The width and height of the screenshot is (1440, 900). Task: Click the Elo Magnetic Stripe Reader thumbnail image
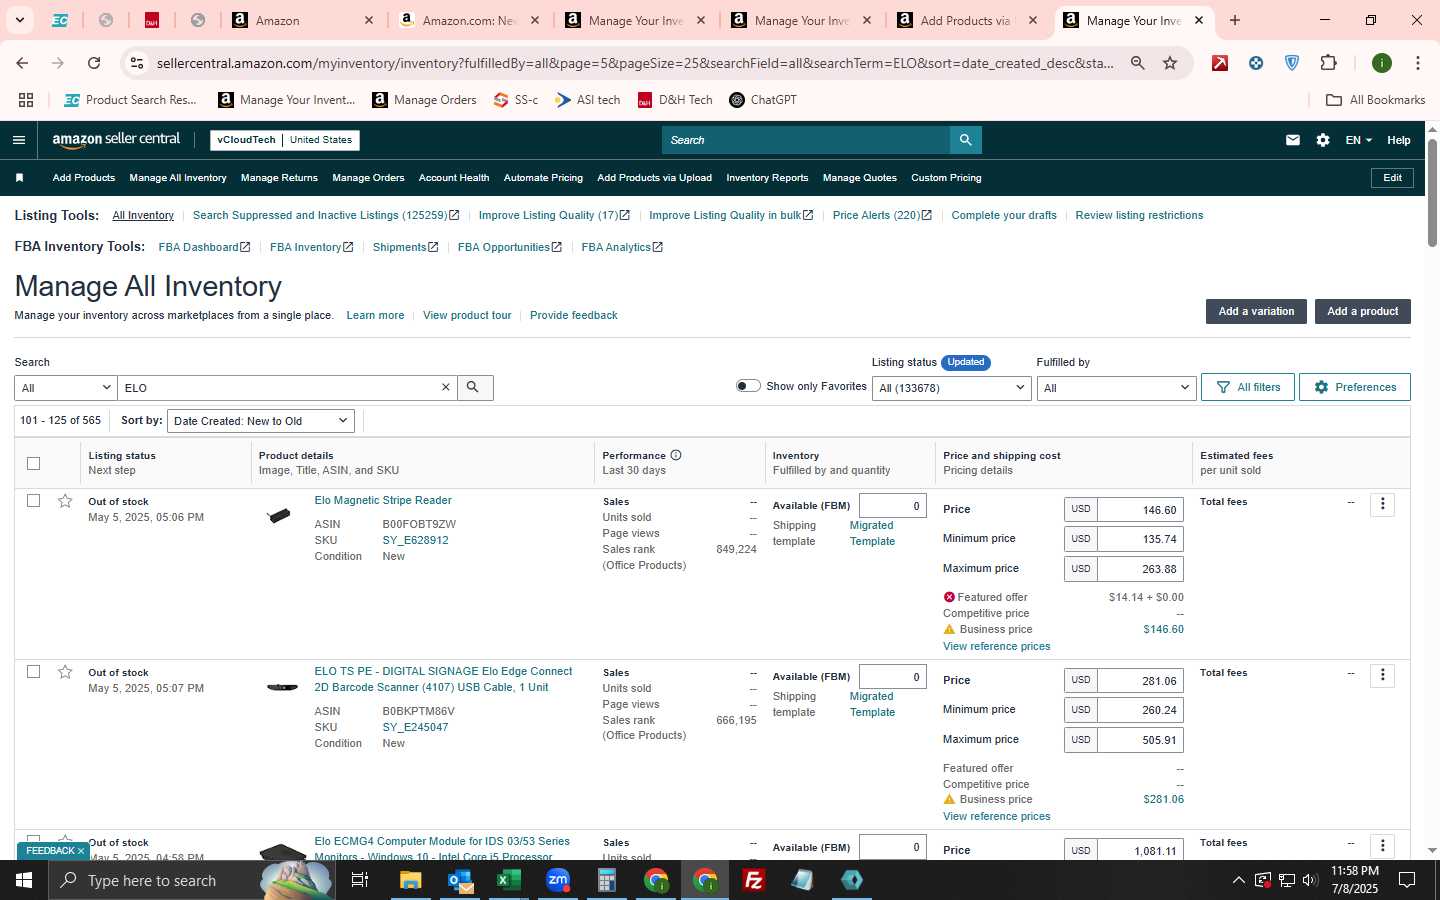[x=280, y=515]
